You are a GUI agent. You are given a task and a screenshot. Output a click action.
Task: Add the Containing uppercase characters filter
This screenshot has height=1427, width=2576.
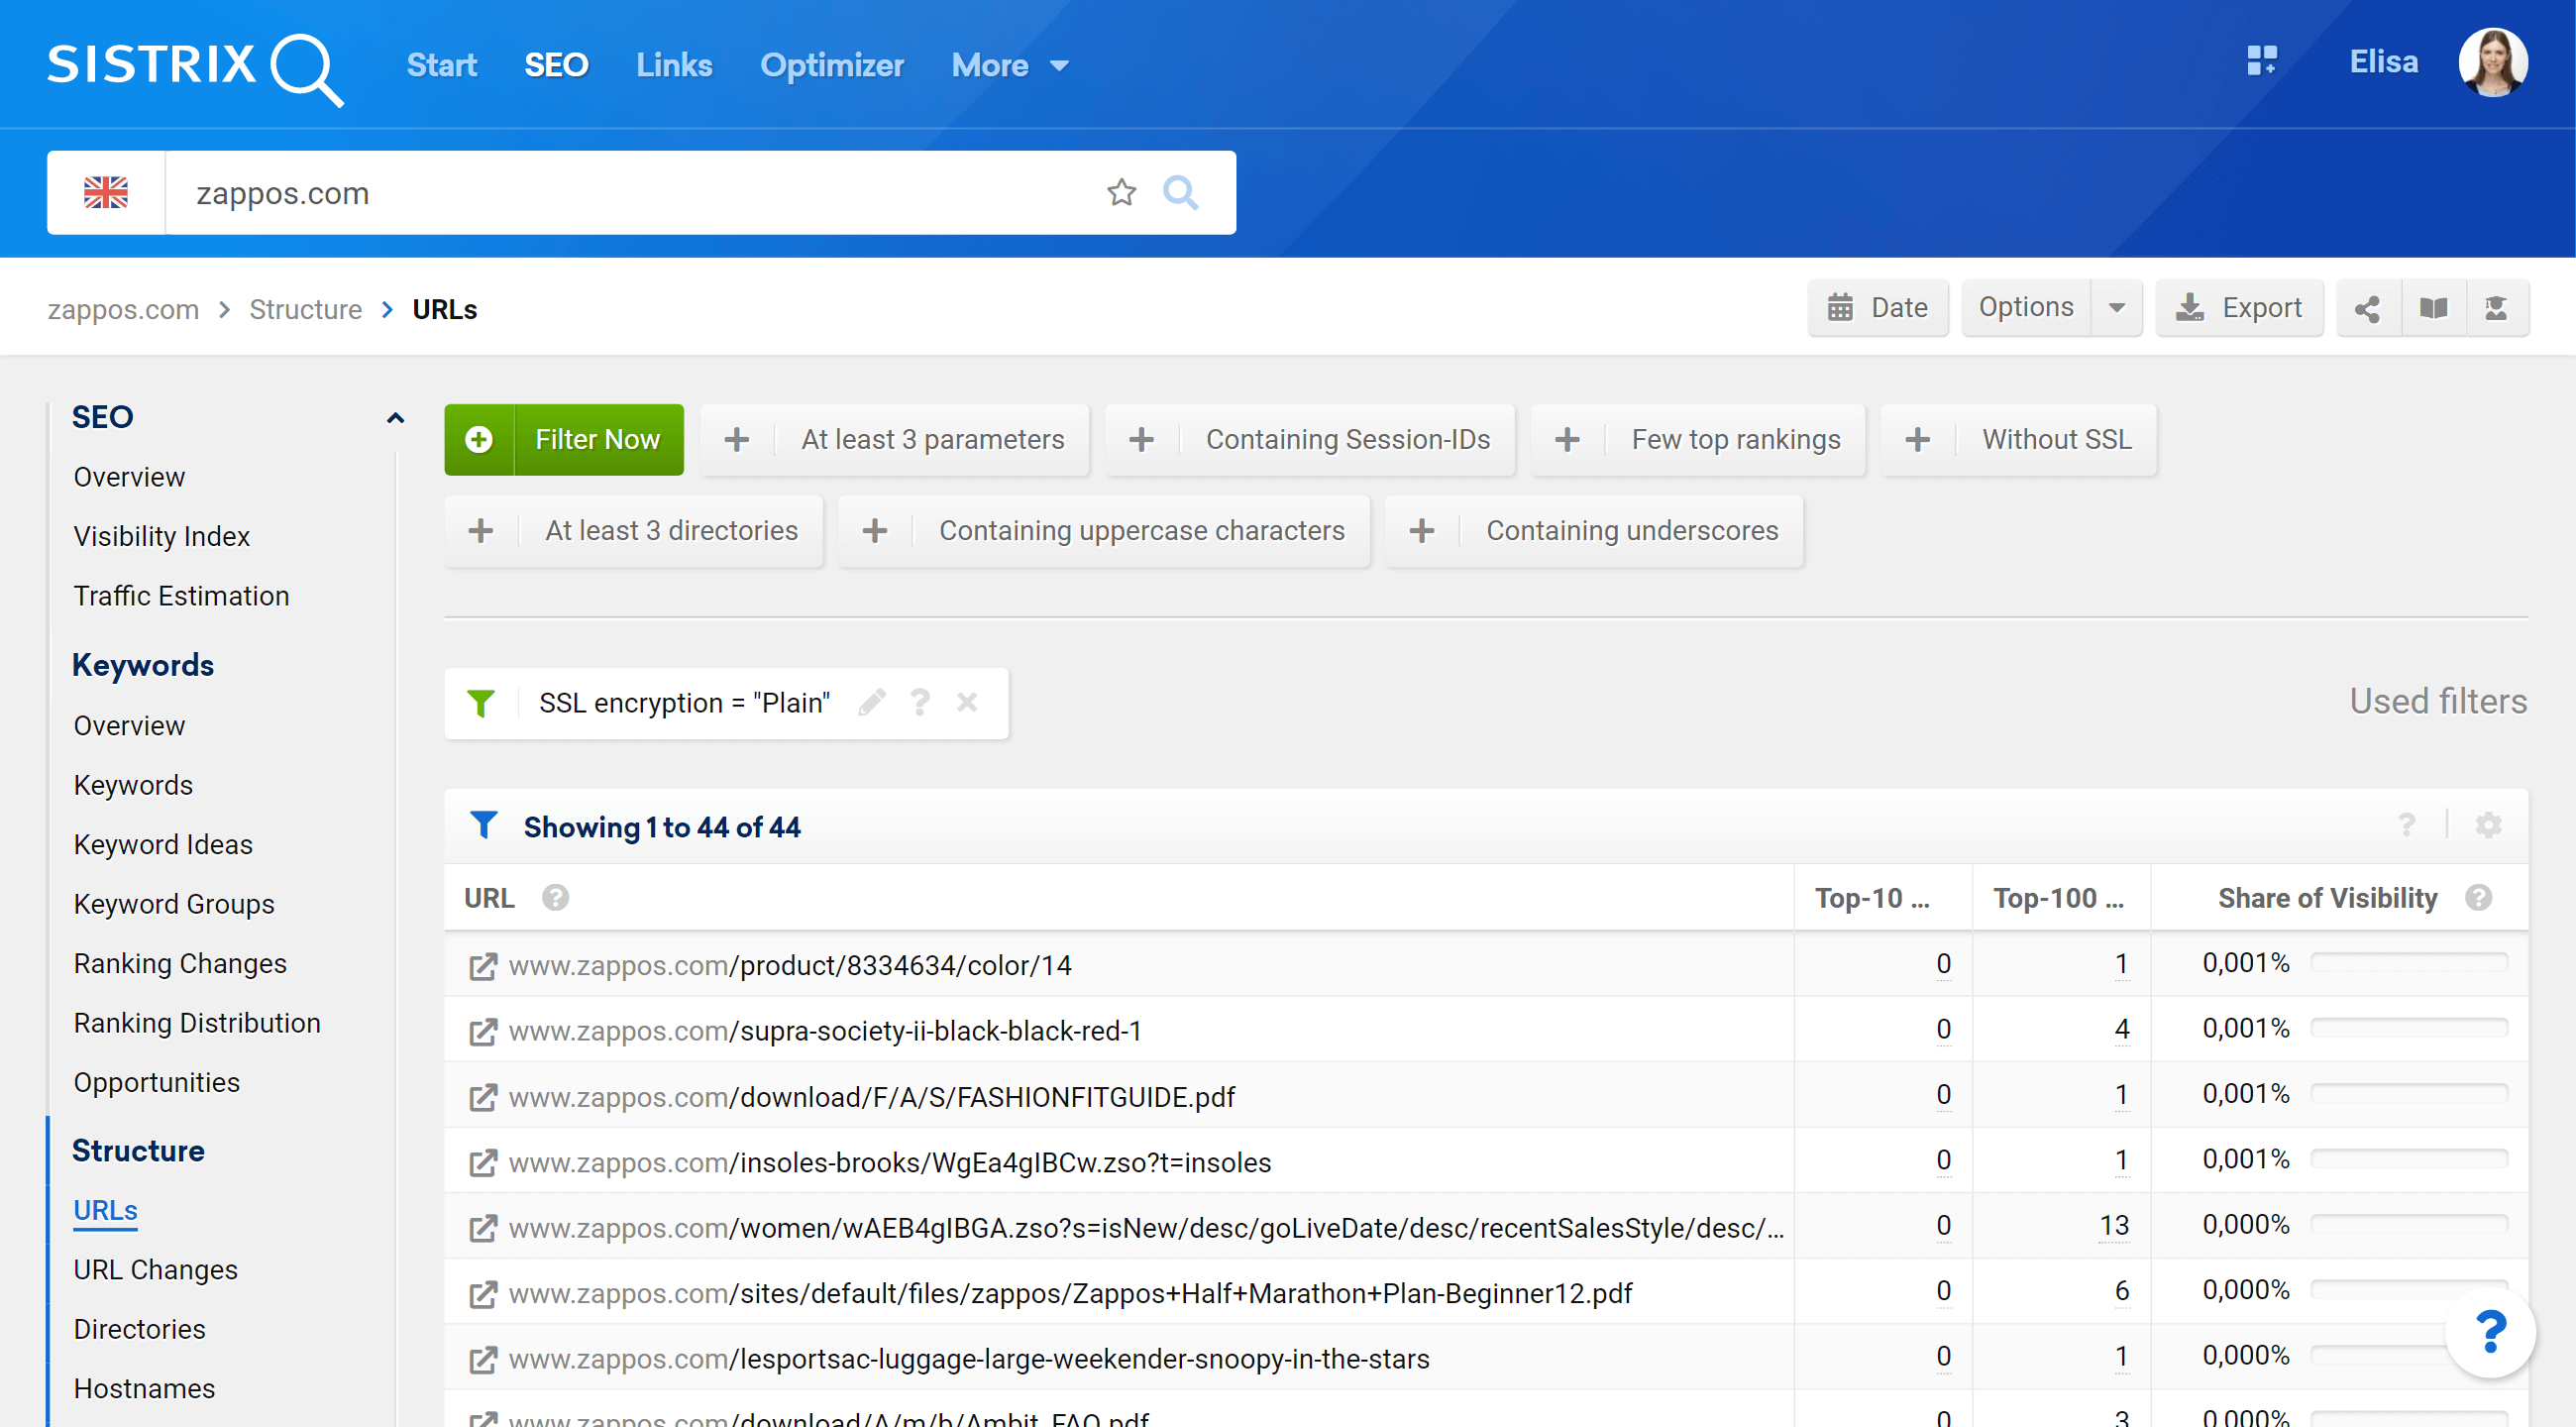[1103, 530]
